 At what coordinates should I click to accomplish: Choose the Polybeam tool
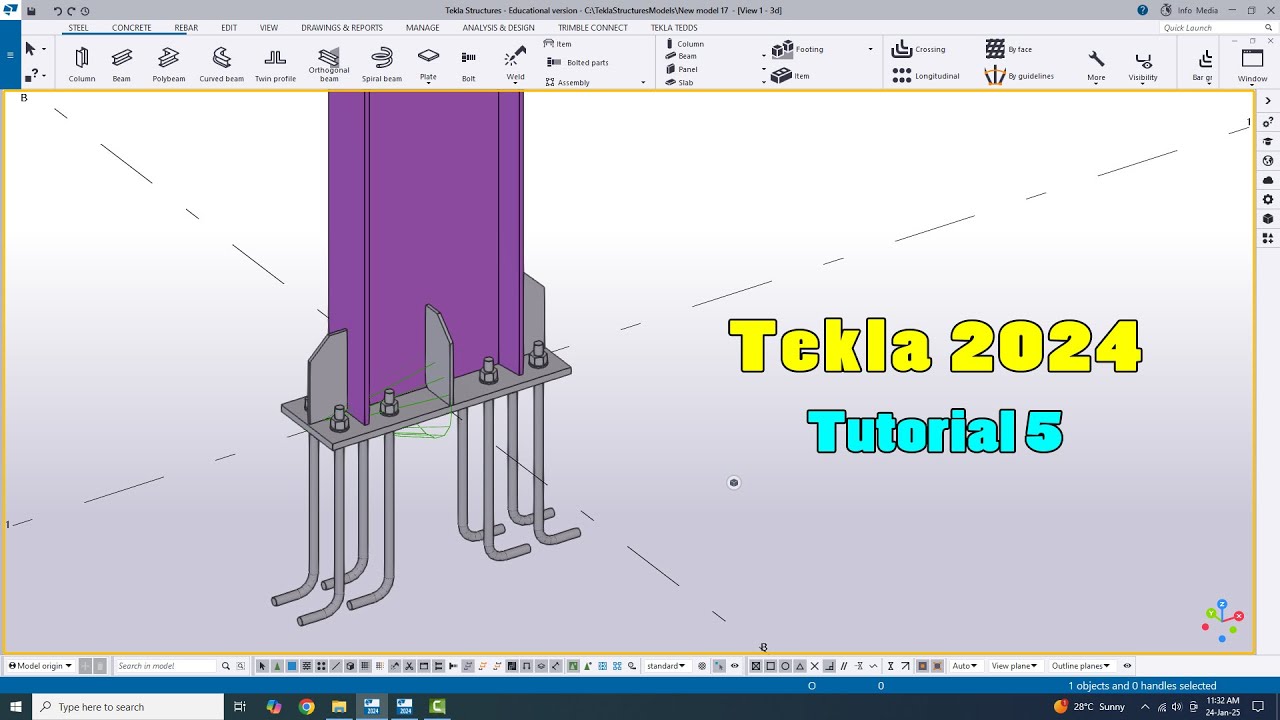click(x=169, y=64)
